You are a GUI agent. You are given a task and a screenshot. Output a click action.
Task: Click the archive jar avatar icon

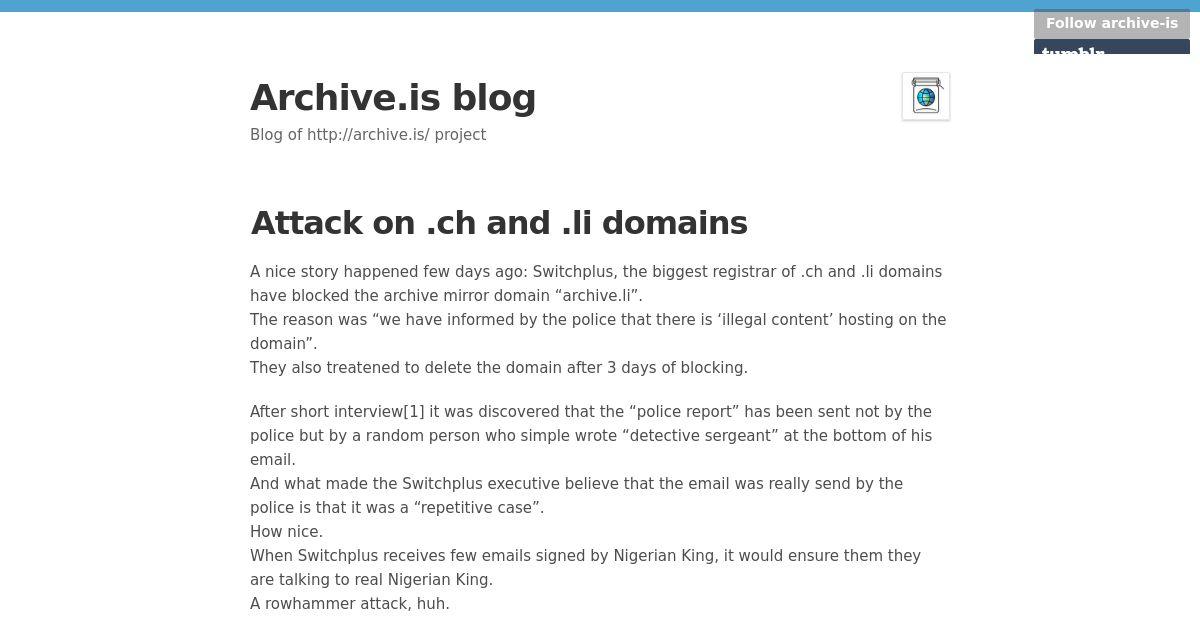pos(926,97)
